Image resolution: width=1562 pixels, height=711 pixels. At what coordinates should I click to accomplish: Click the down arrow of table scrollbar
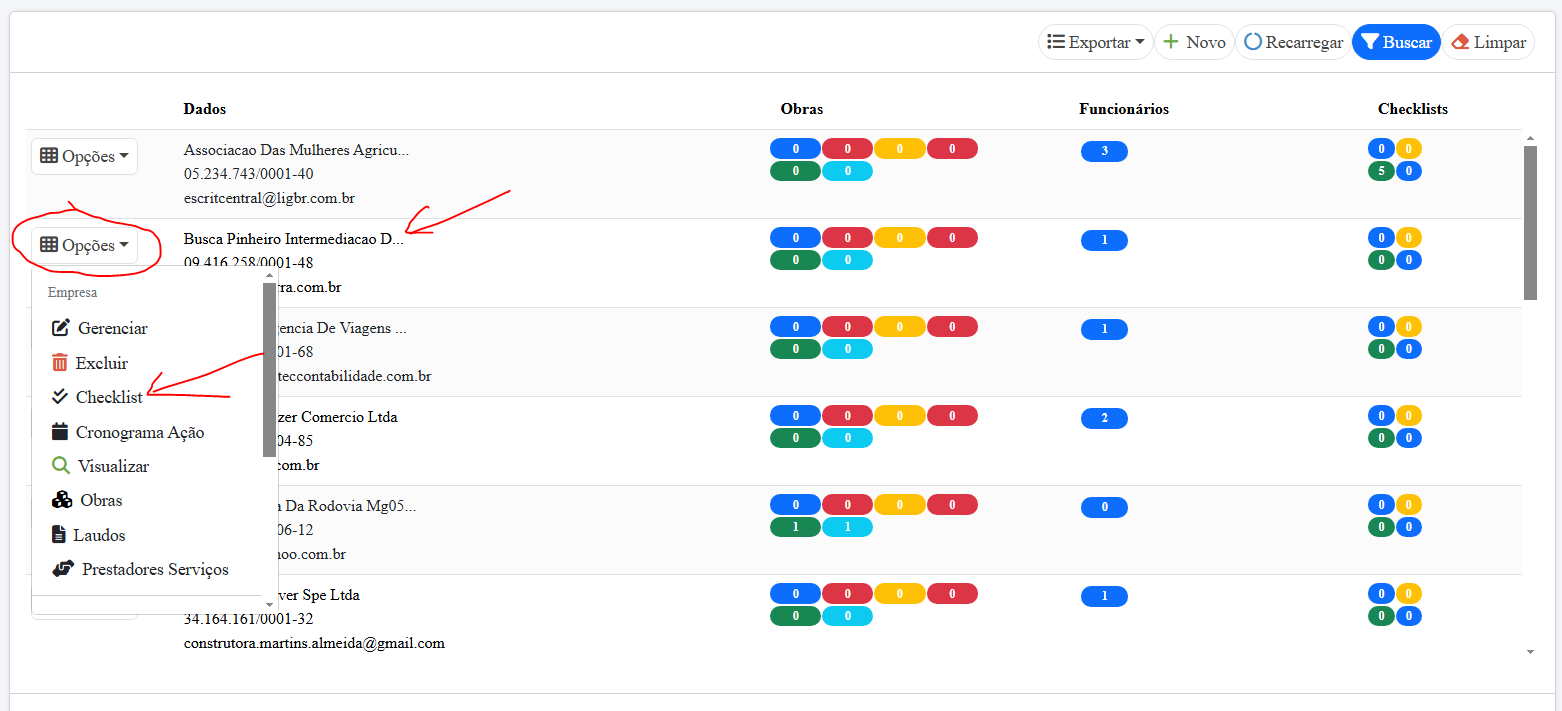pyautogui.click(x=1530, y=652)
